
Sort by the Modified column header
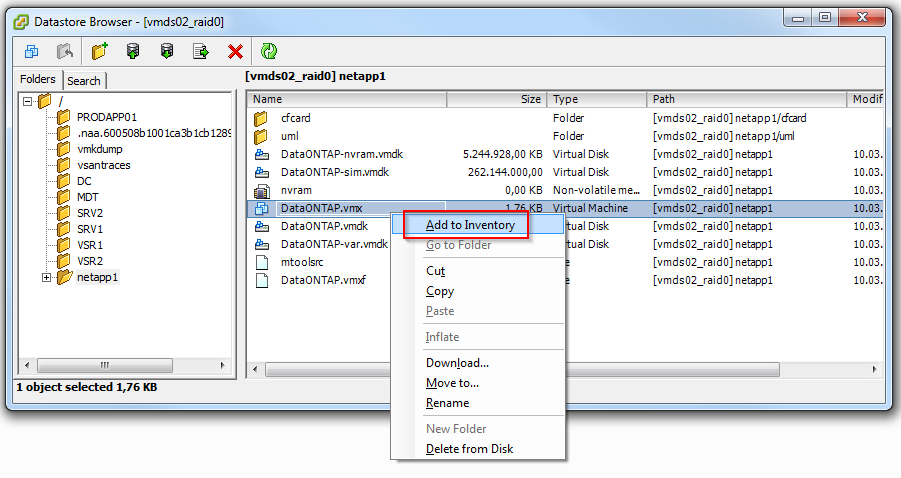point(865,99)
